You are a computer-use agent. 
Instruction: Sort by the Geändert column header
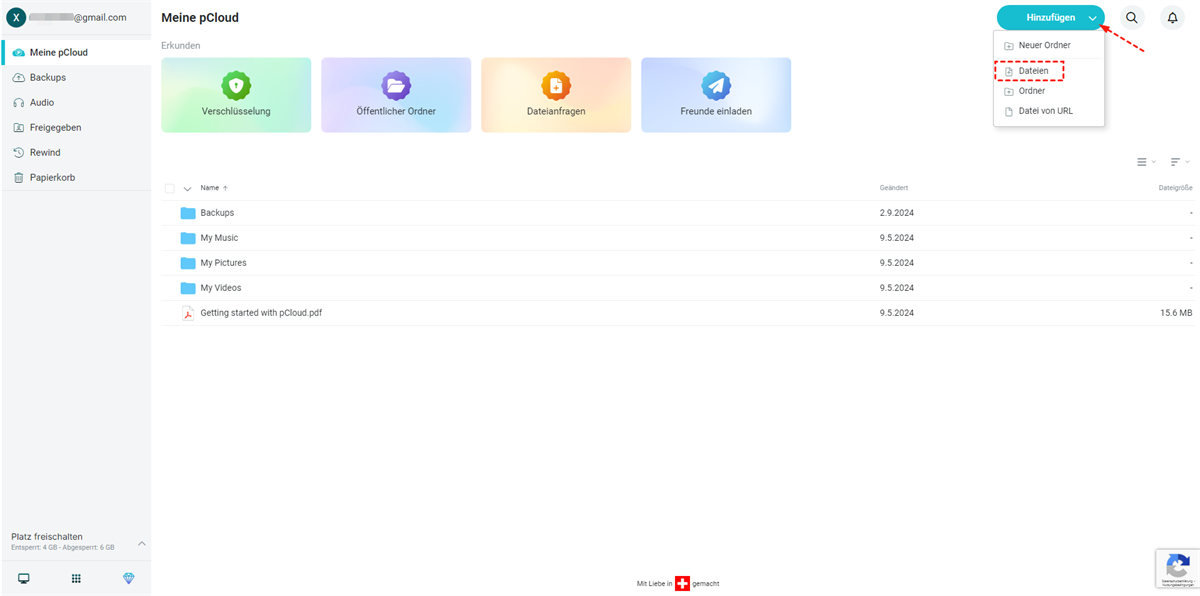coord(894,188)
